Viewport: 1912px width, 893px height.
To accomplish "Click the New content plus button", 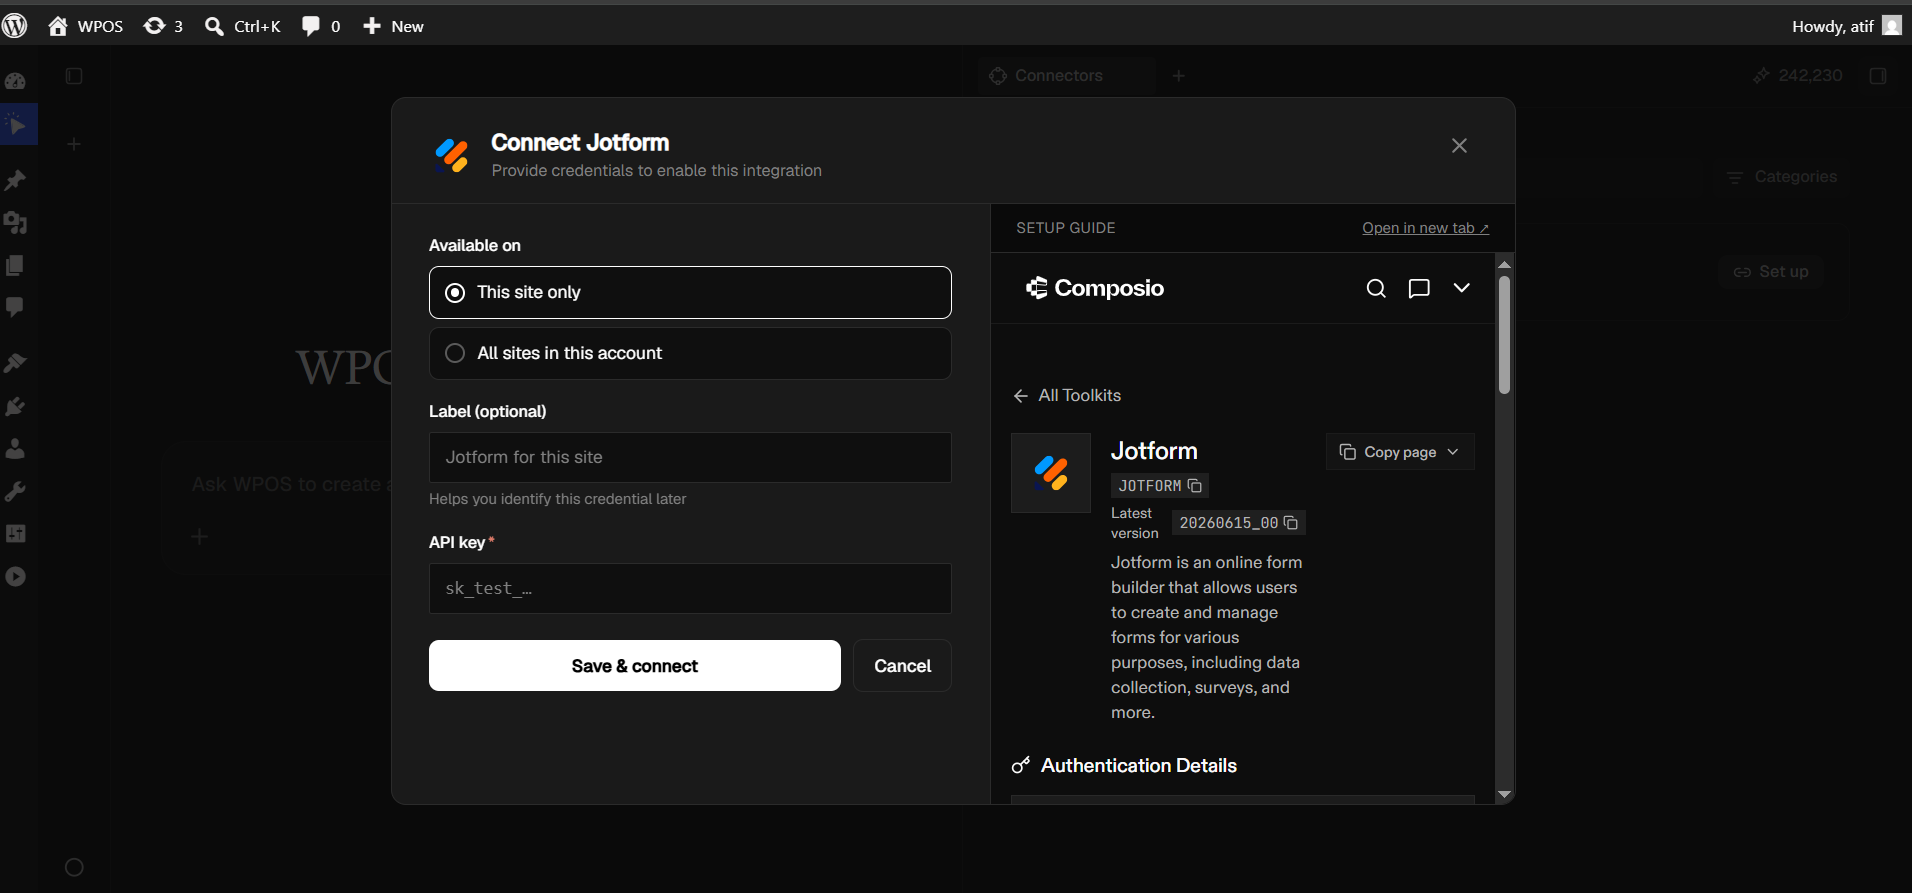I will click(x=393, y=26).
